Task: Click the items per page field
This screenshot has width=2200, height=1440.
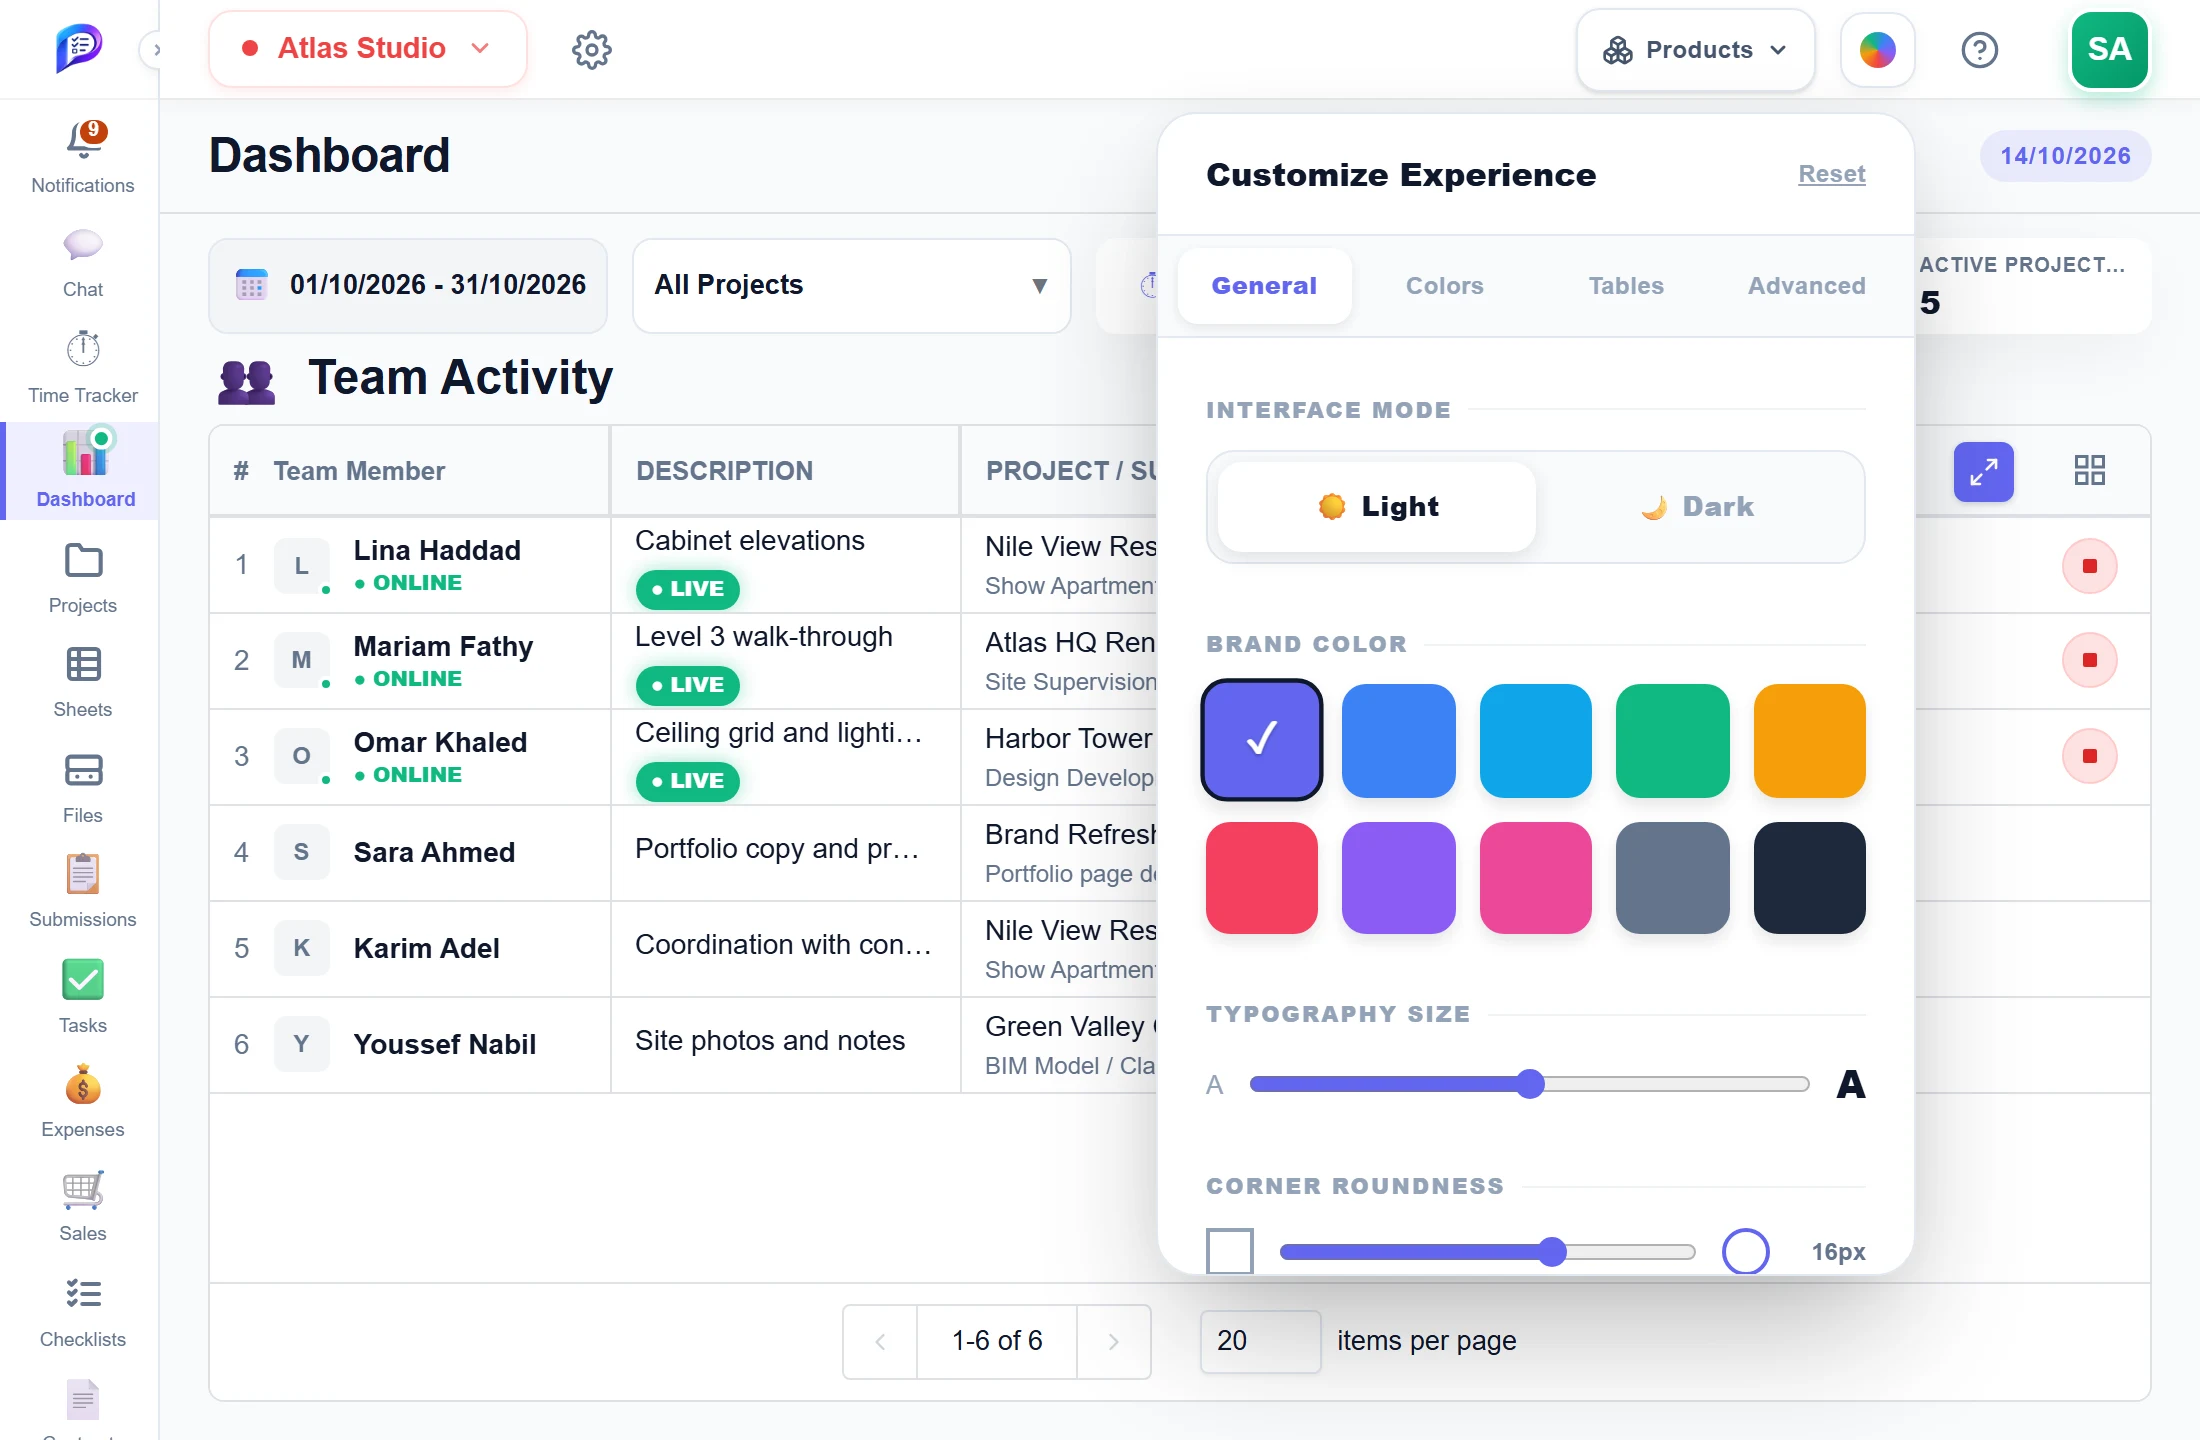Action: (1260, 1341)
